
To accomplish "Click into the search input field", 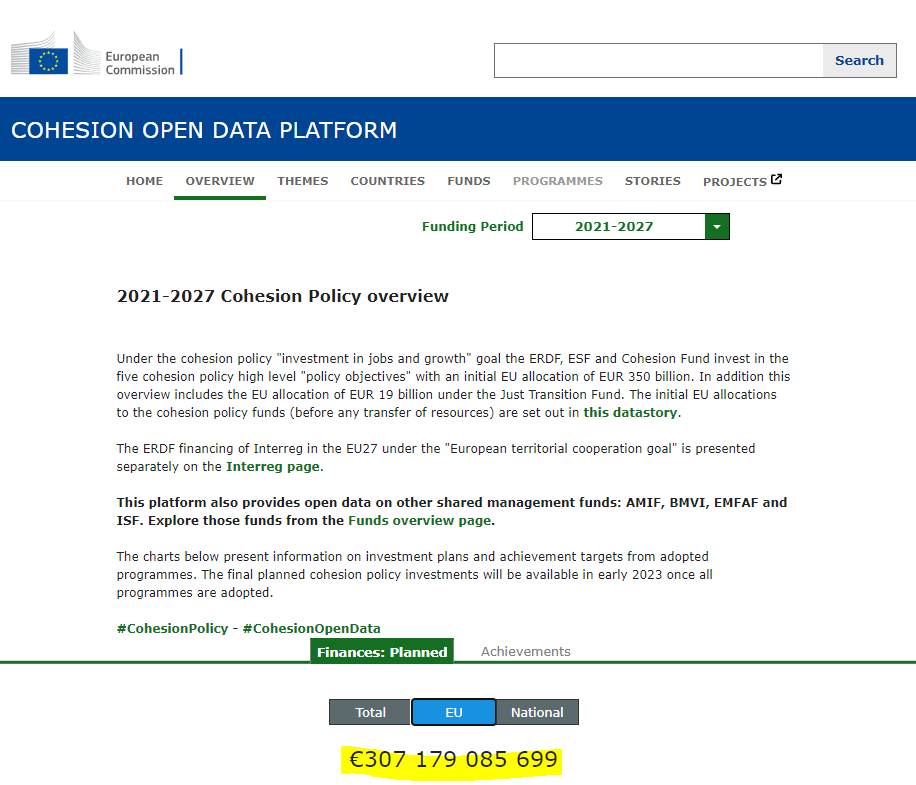I will [658, 60].
